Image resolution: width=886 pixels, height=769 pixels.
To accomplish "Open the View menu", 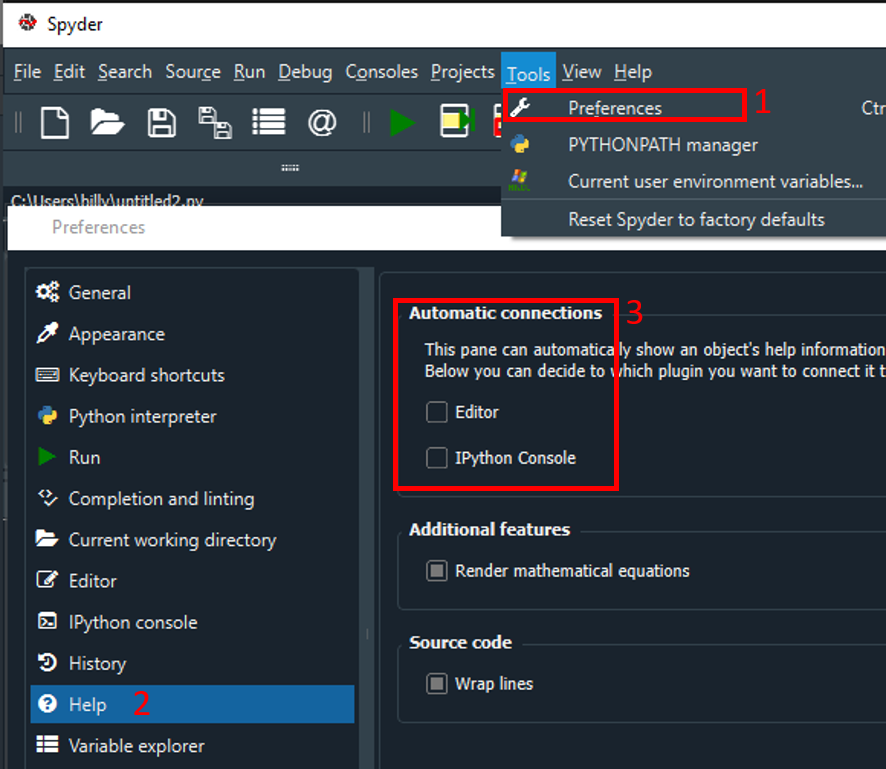I will click(x=581, y=72).
